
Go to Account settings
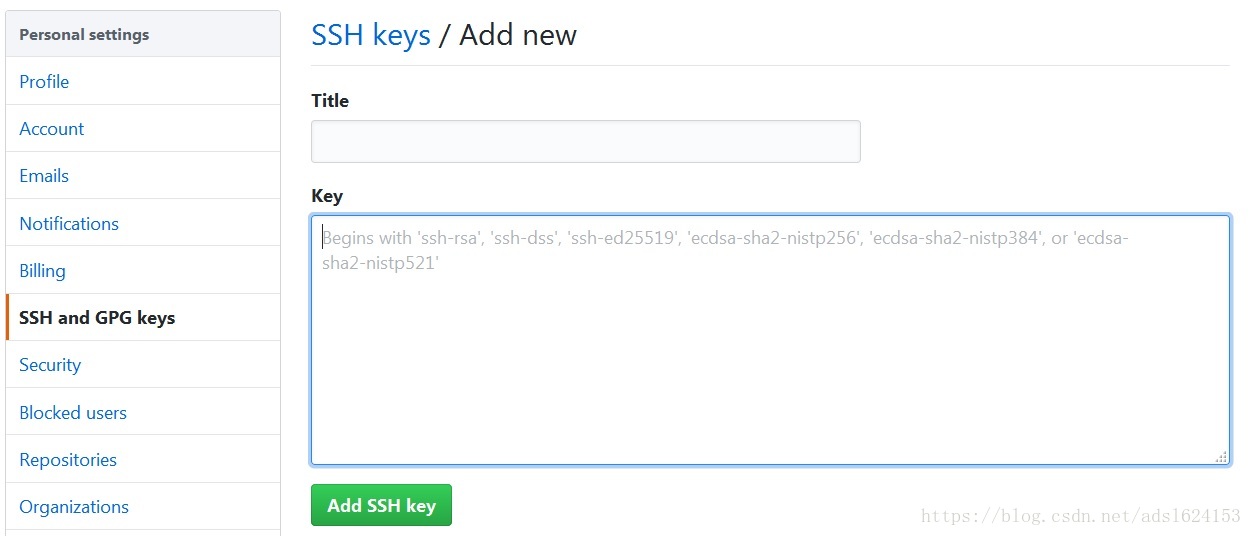[x=52, y=129]
